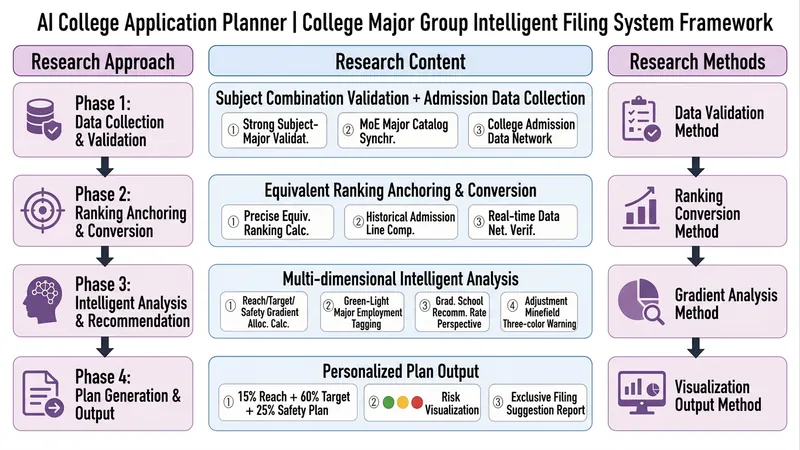Click the target crosshair icon in Phase 2
This screenshot has width=800, height=450.
pos(43,210)
